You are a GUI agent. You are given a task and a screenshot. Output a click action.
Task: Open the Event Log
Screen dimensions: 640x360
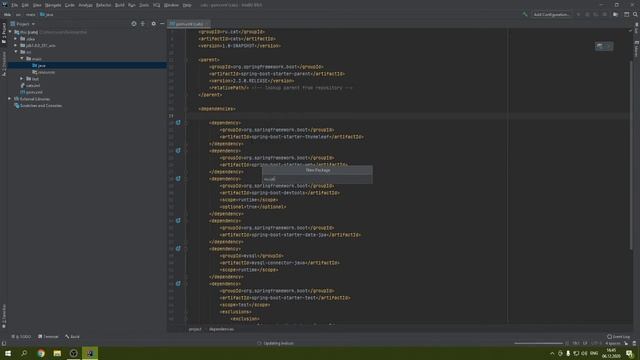click(x=619, y=337)
